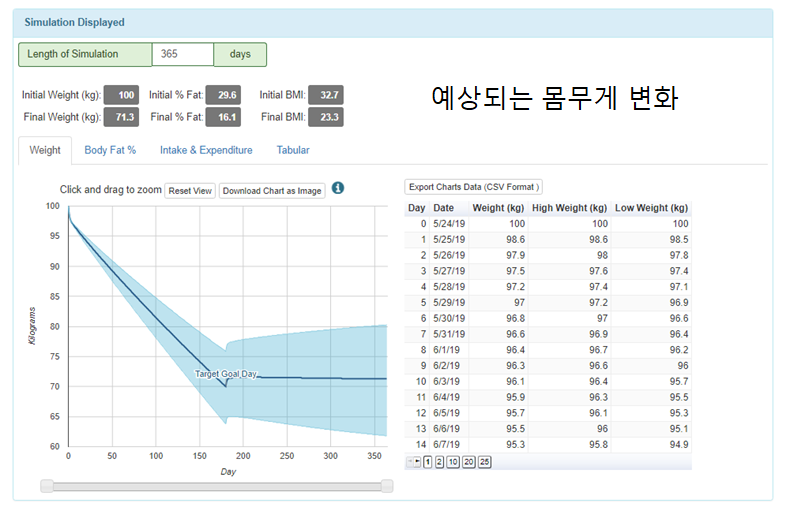
Task: Click the blue info icon above the chart
Action: tap(338, 188)
